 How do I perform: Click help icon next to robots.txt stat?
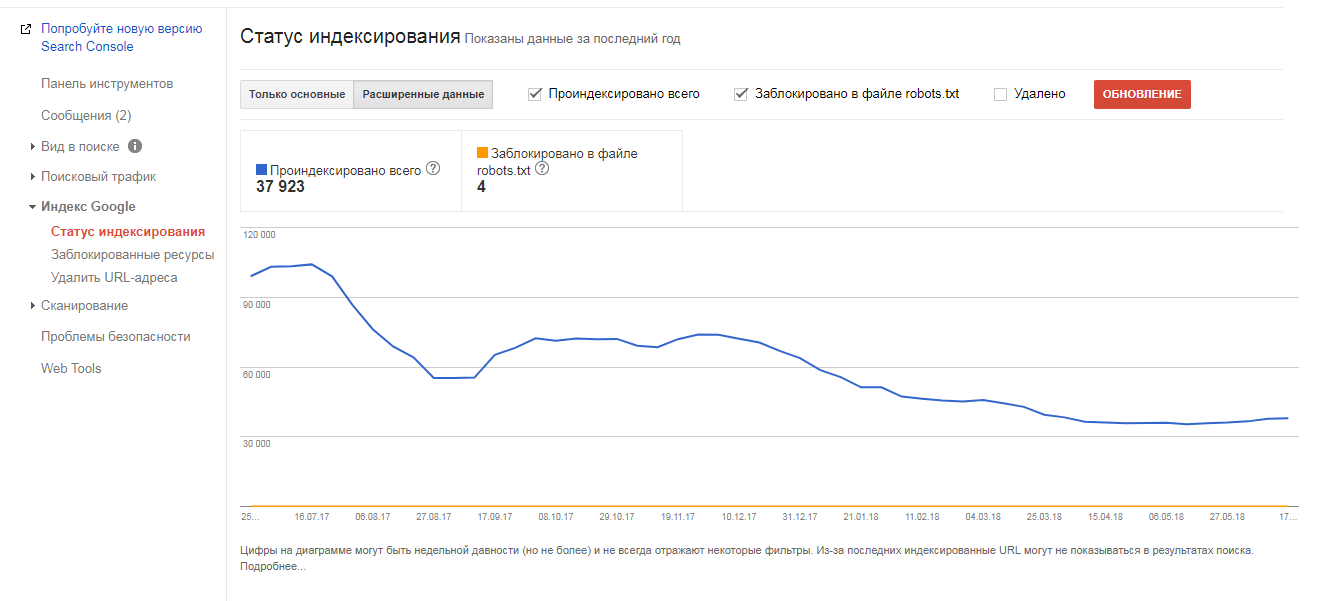tap(542, 169)
